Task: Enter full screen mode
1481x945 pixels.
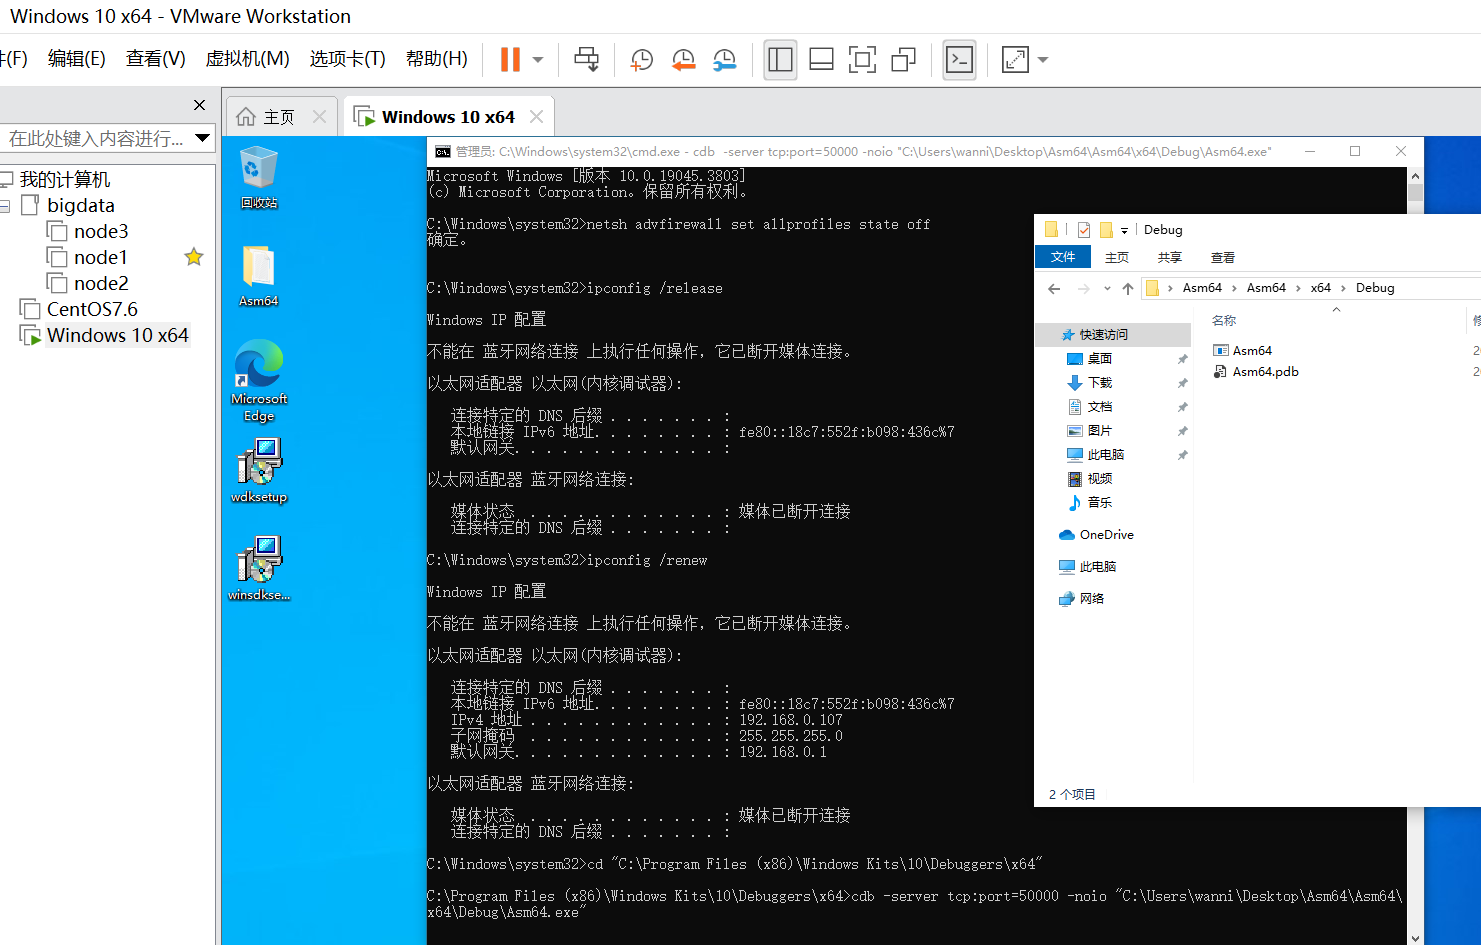Action: [x=862, y=60]
